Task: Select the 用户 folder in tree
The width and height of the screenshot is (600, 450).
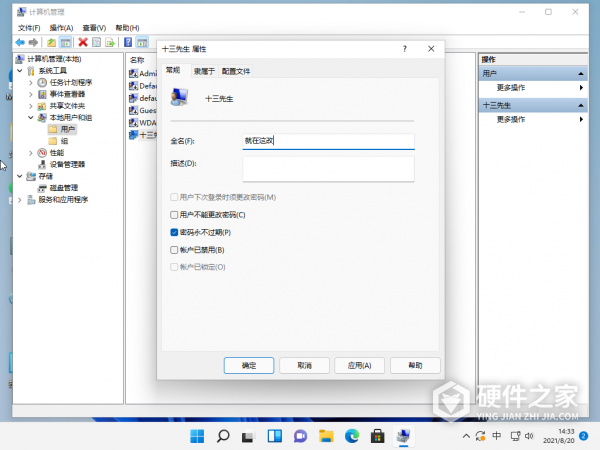Action: [62, 129]
